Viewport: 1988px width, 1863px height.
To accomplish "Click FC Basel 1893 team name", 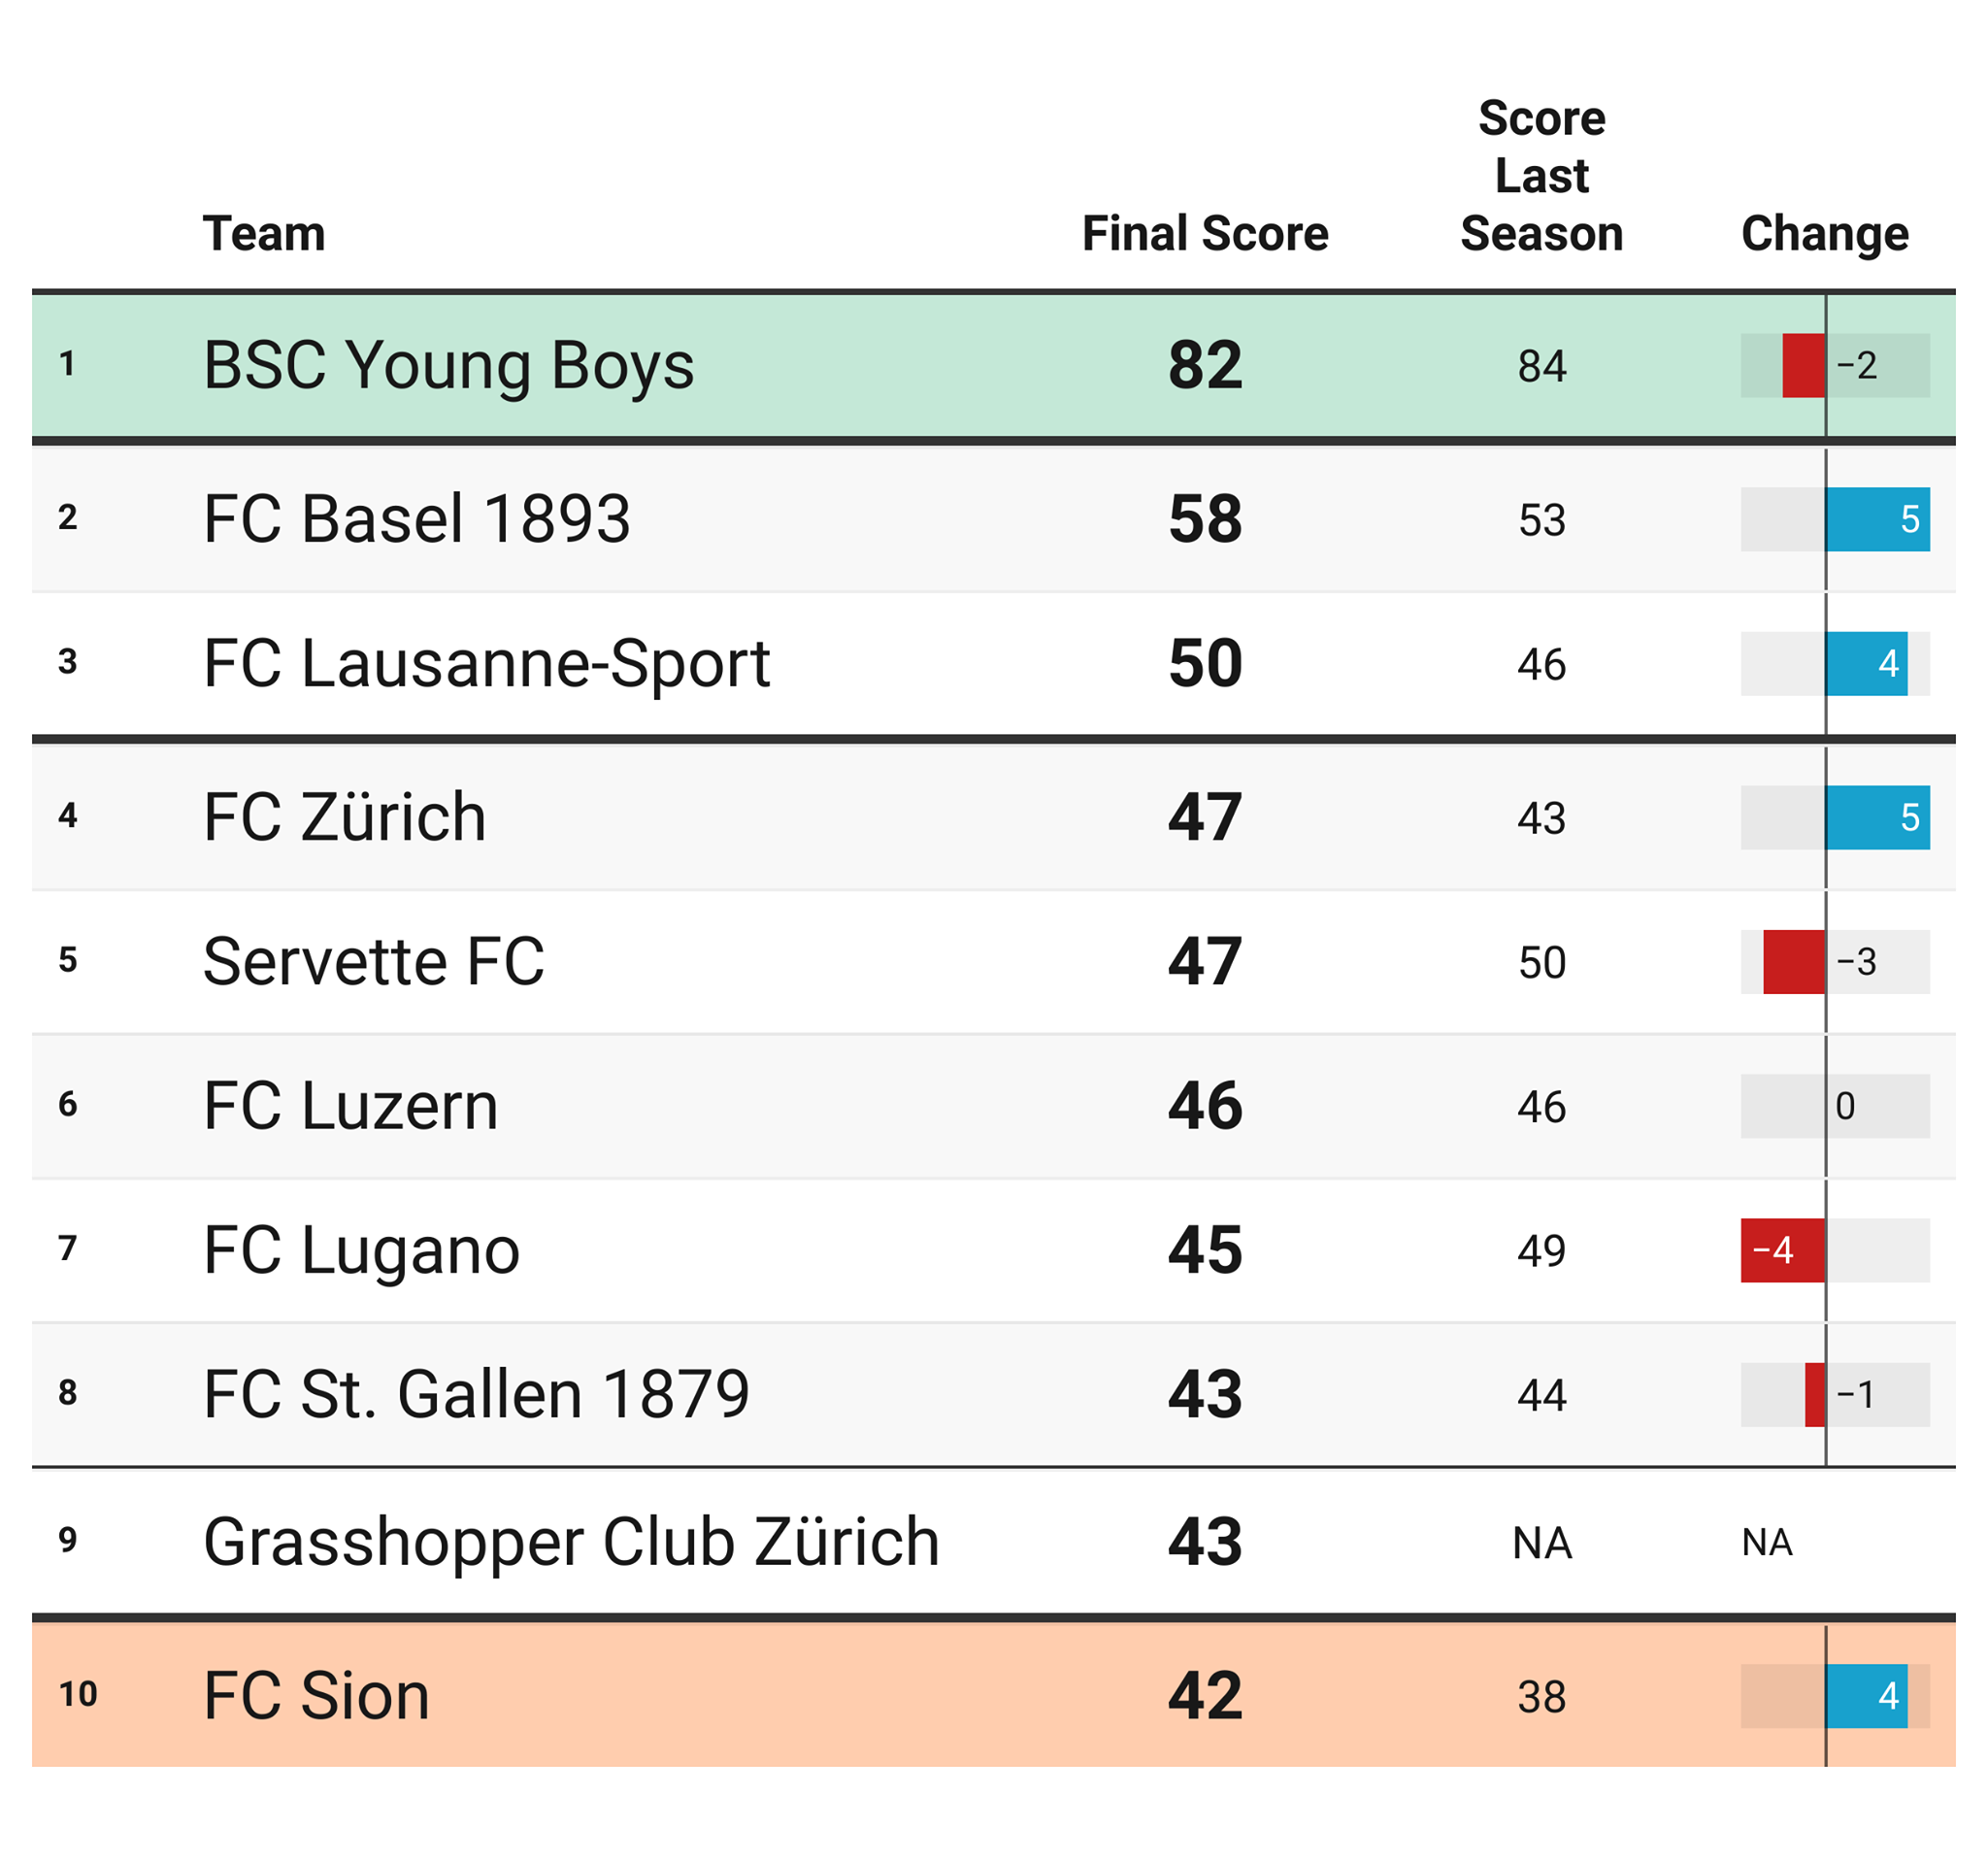I will (x=416, y=519).
